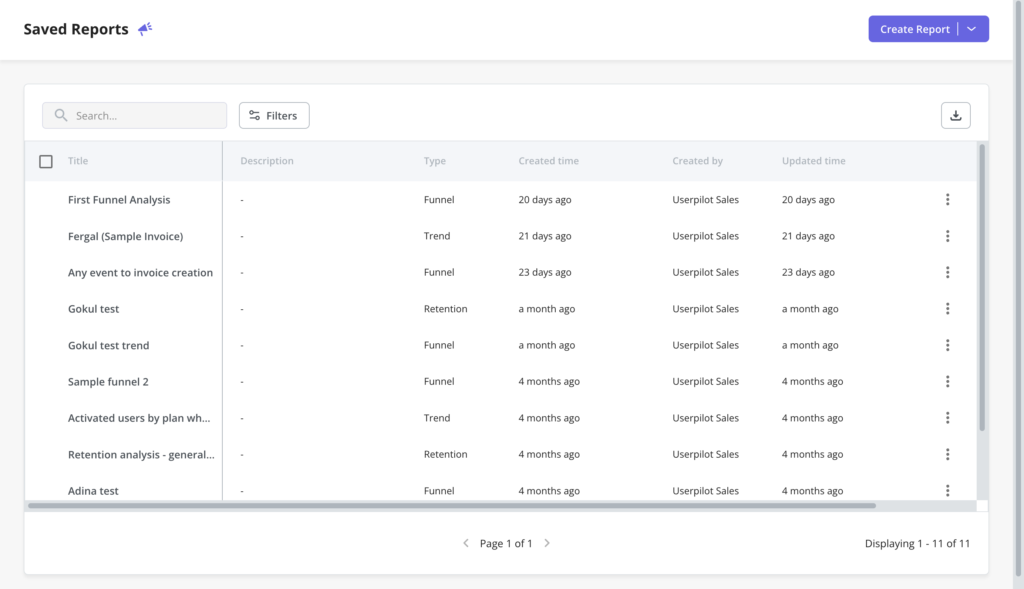This screenshot has width=1024, height=589.
Task: Click the horizontal scrollbar under the table
Action: pyautogui.click(x=450, y=506)
